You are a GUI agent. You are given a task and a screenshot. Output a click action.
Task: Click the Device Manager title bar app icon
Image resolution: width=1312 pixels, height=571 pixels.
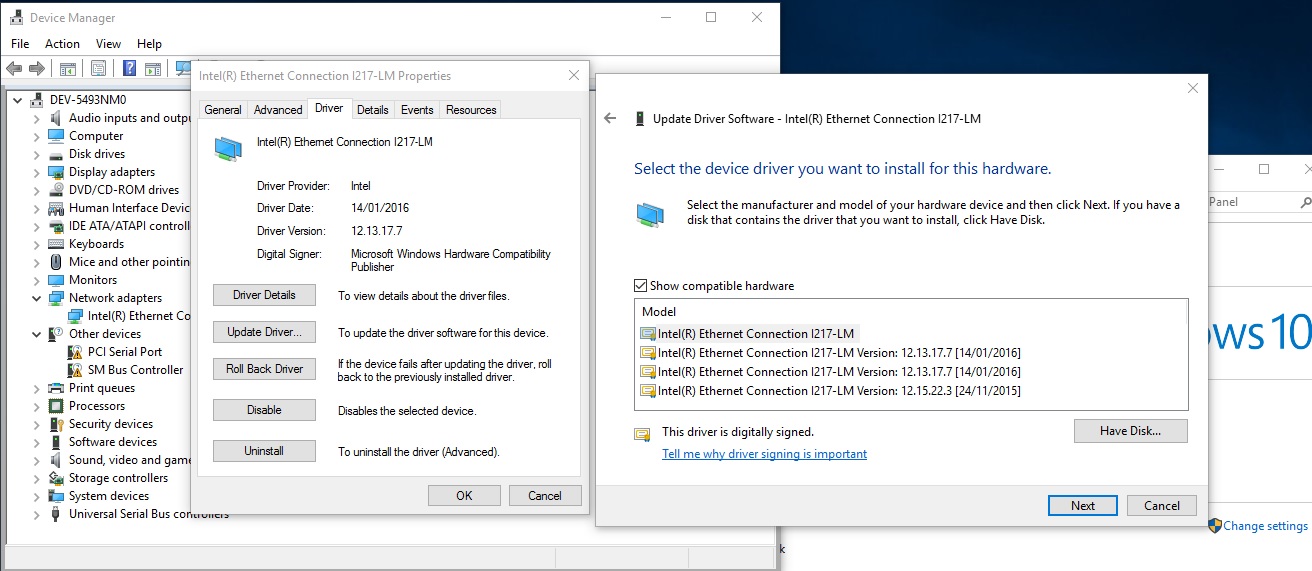(x=16, y=18)
